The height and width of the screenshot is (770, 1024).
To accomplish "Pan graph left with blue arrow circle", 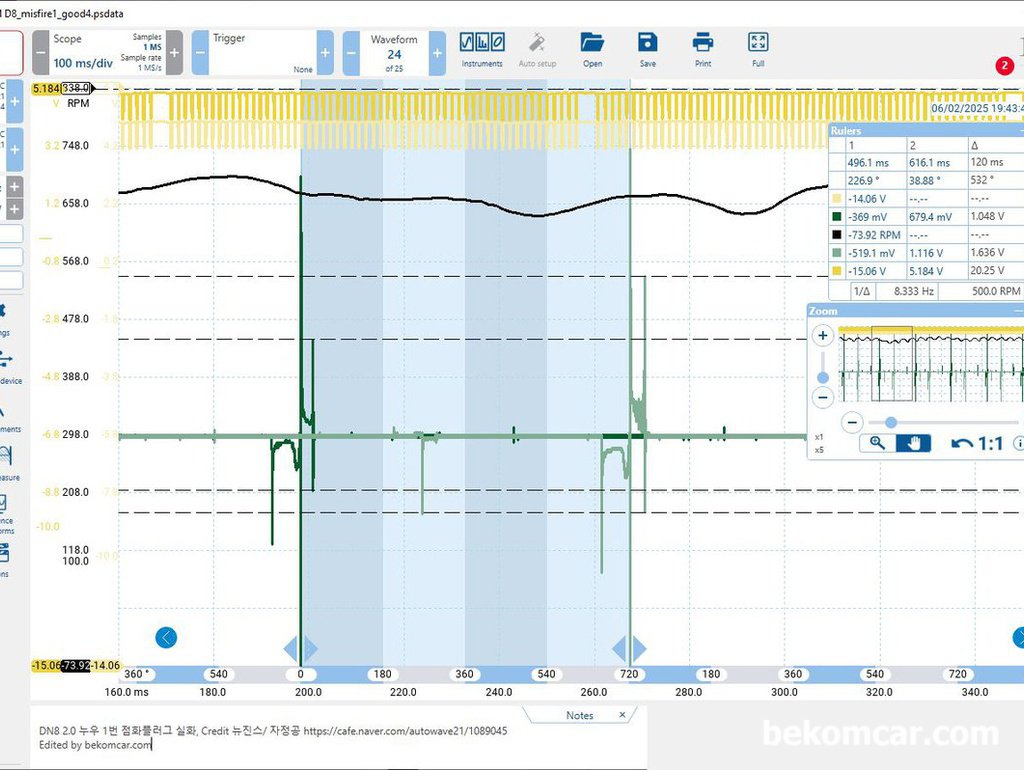I will [x=166, y=637].
